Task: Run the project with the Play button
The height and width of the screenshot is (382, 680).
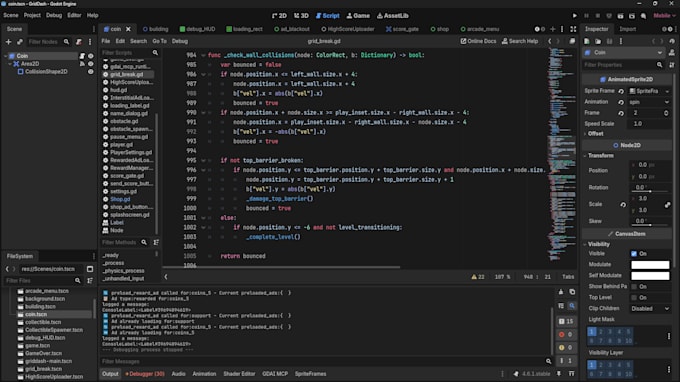Action: pos(575,16)
